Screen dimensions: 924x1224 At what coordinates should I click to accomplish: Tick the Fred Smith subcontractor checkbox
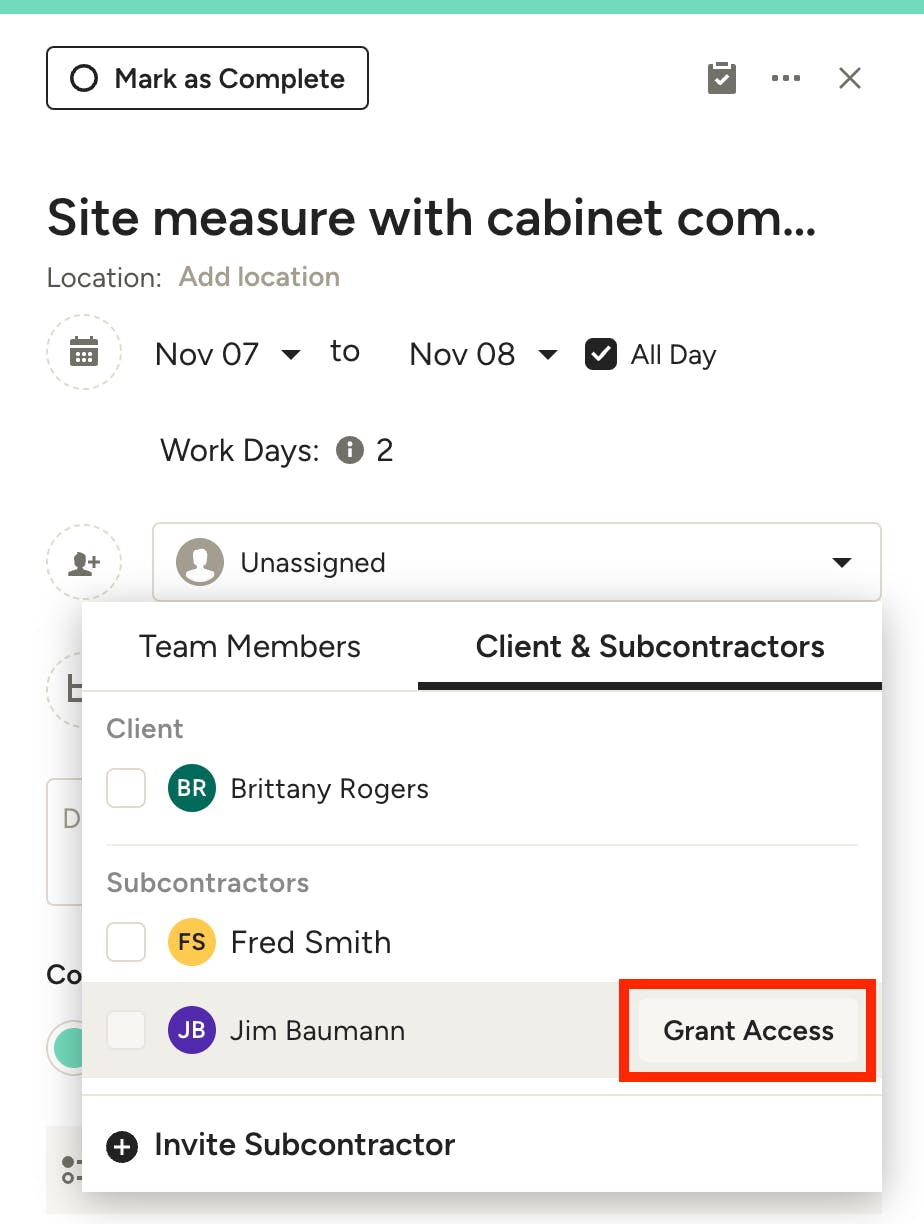(127, 942)
